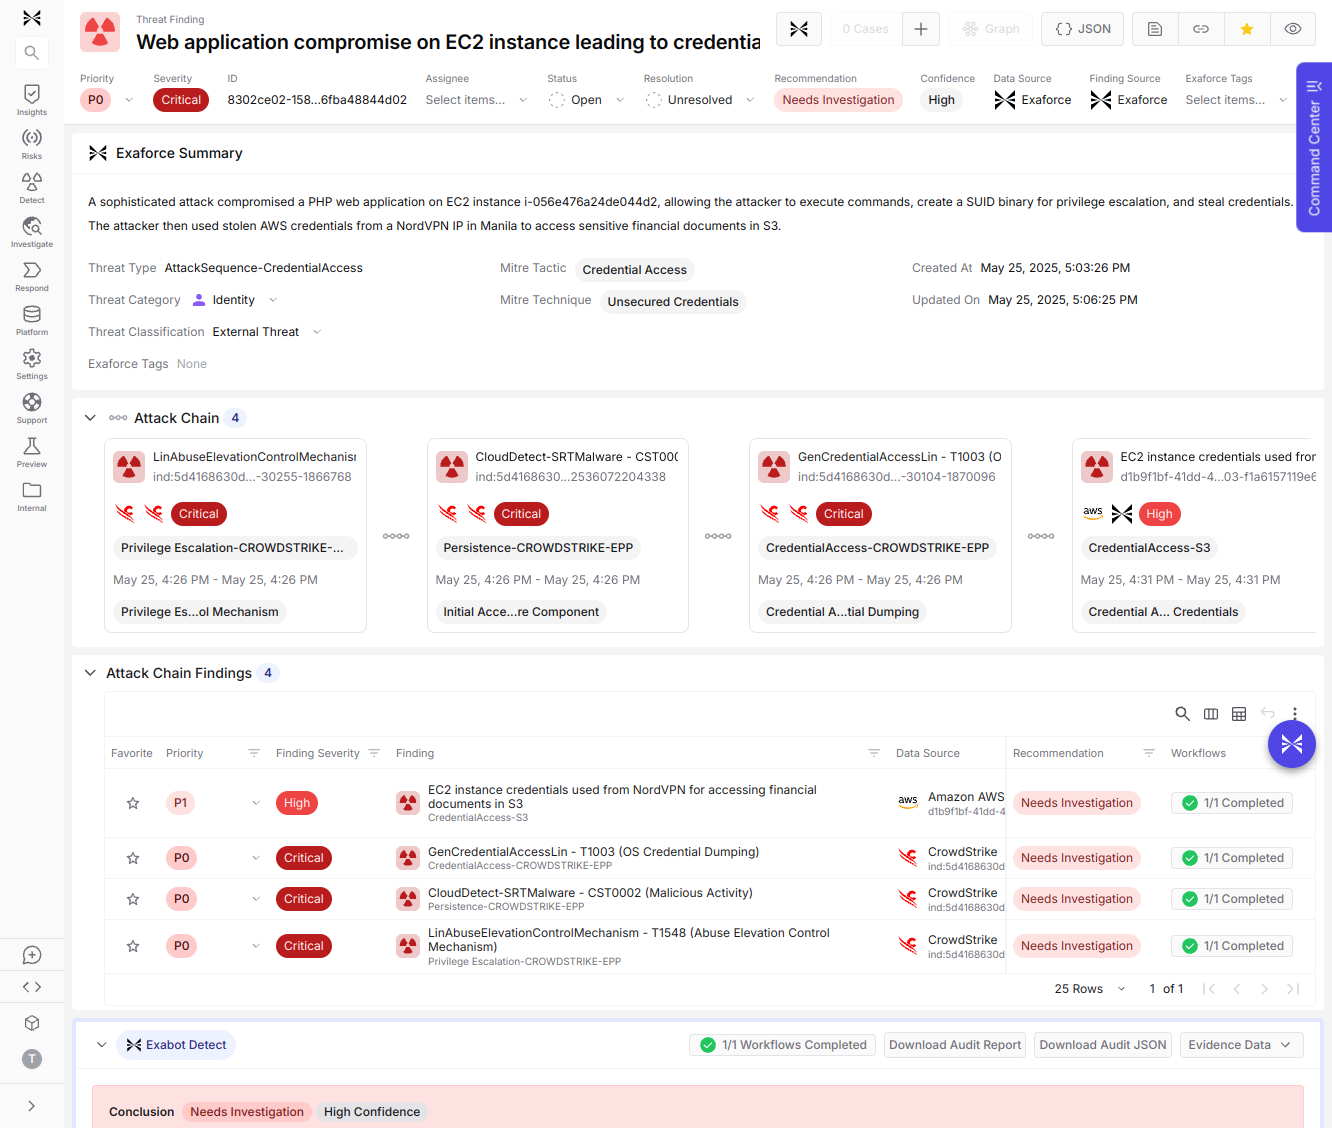Open Finding Severity column filter menu
This screenshot has height=1128, width=1332.
click(x=374, y=753)
